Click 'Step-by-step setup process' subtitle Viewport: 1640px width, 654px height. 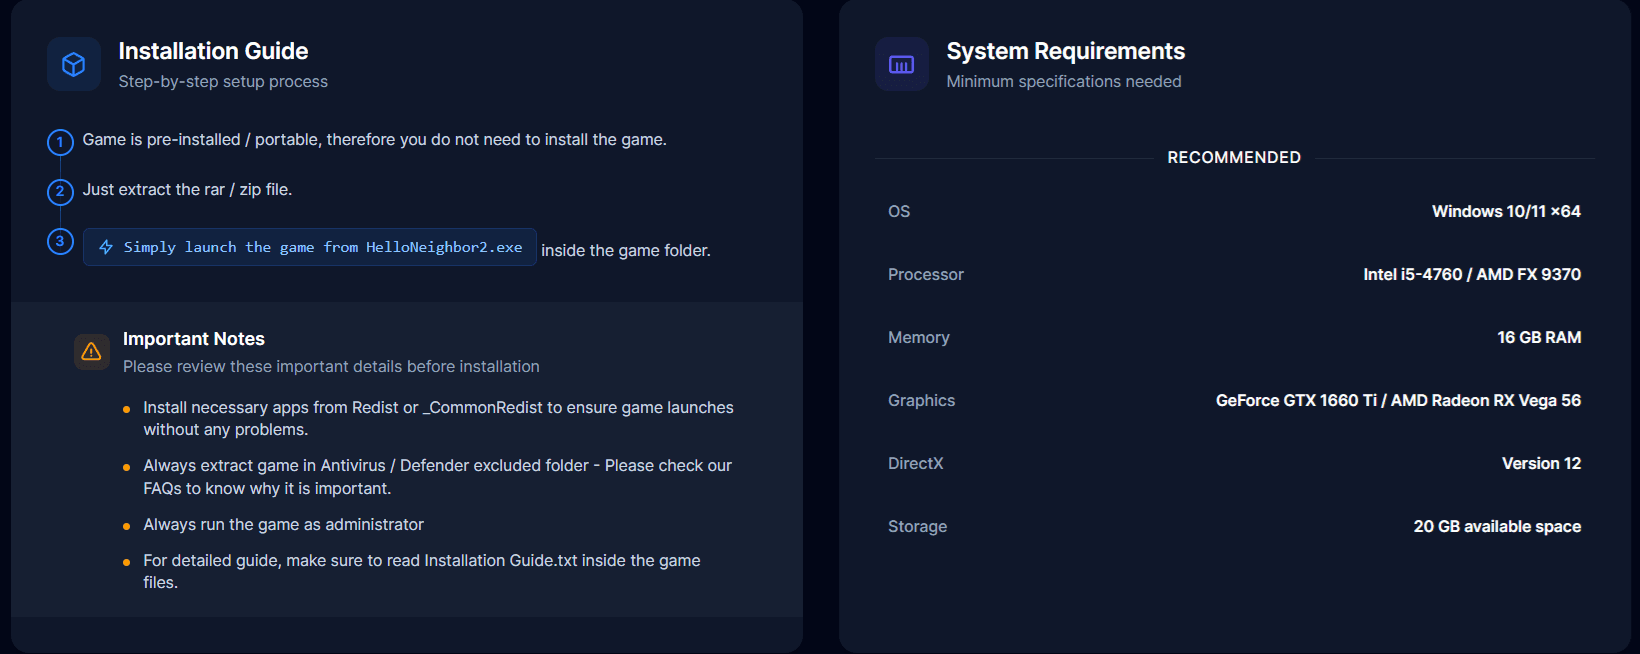click(x=223, y=82)
